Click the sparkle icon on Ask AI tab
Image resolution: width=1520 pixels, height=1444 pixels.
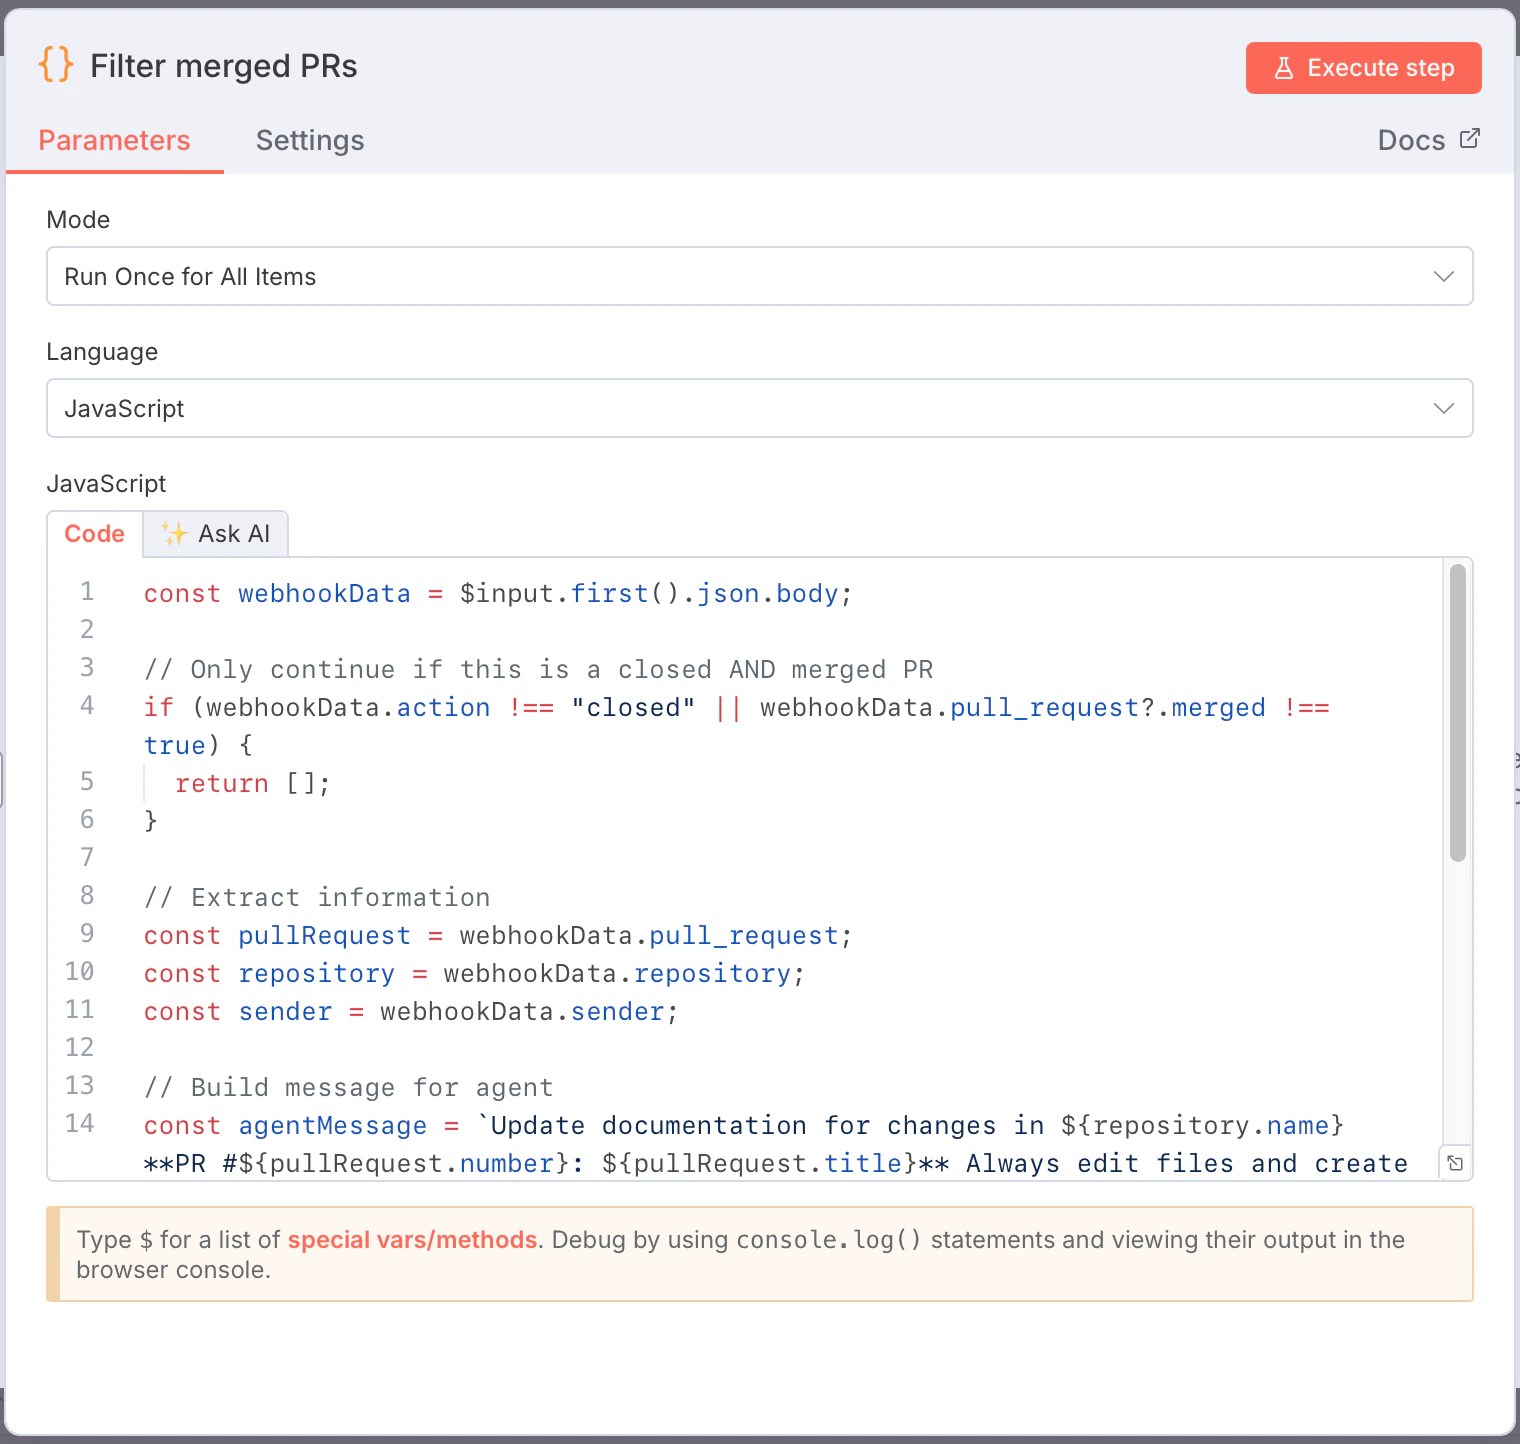click(x=174, y=533)
